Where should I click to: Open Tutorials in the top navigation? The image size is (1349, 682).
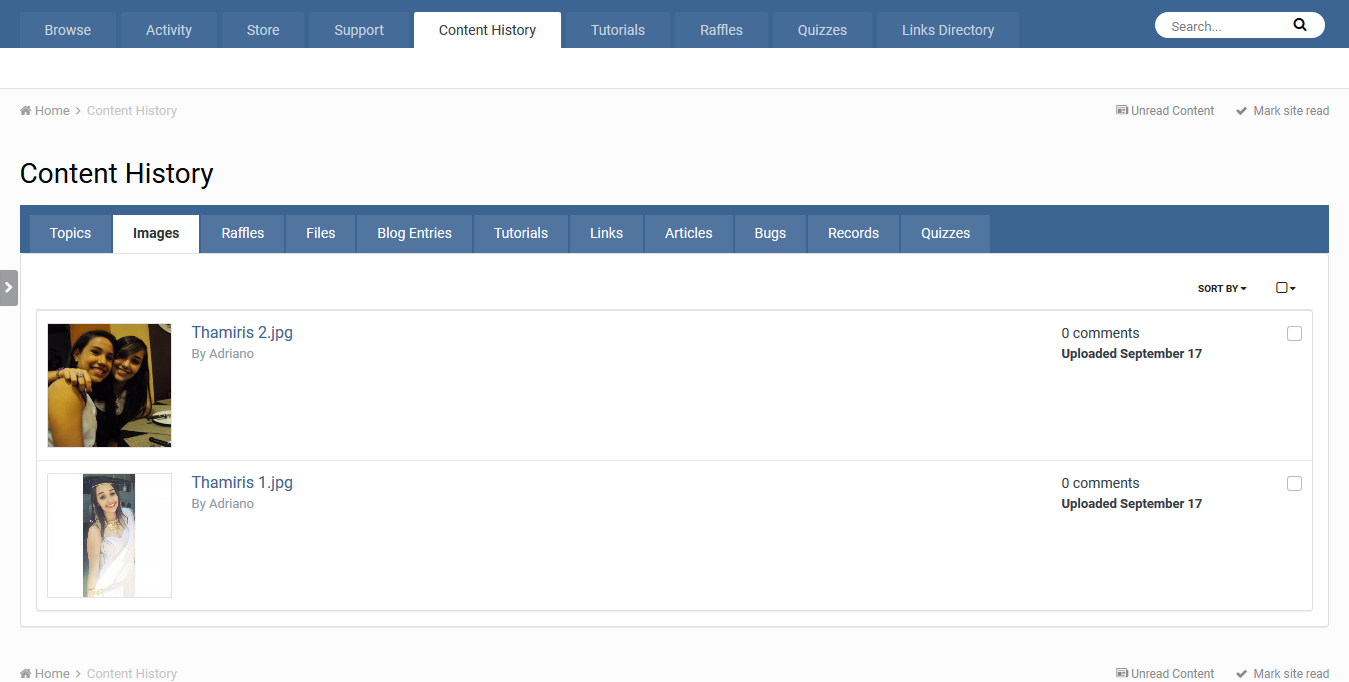point(618,30)
